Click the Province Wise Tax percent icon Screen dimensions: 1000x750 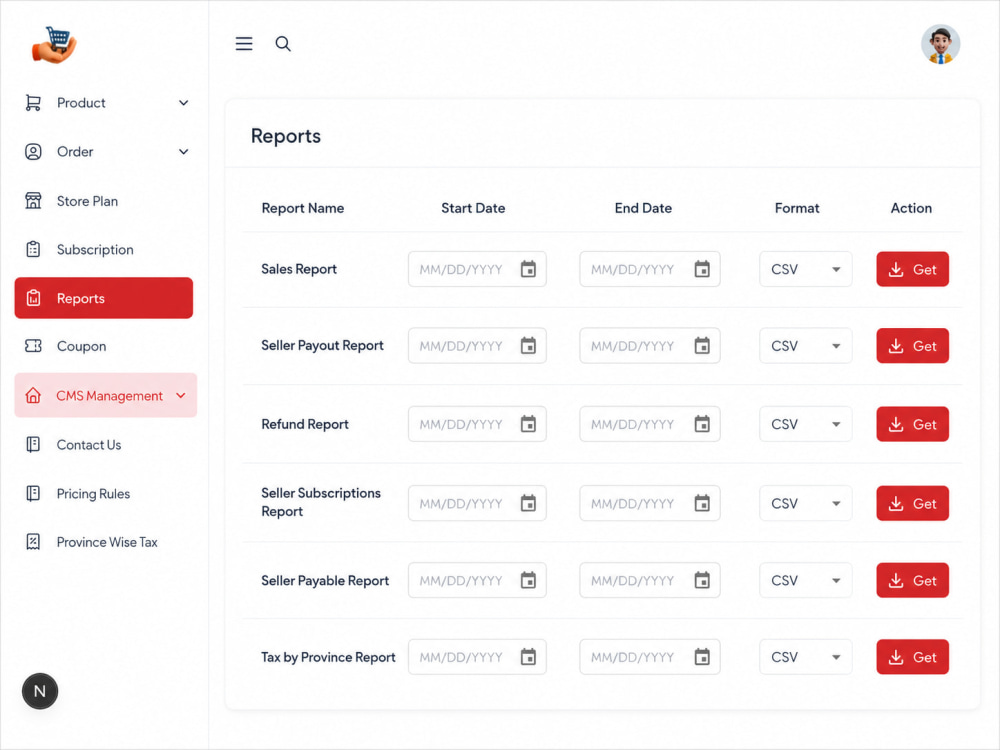coord(33,542)
